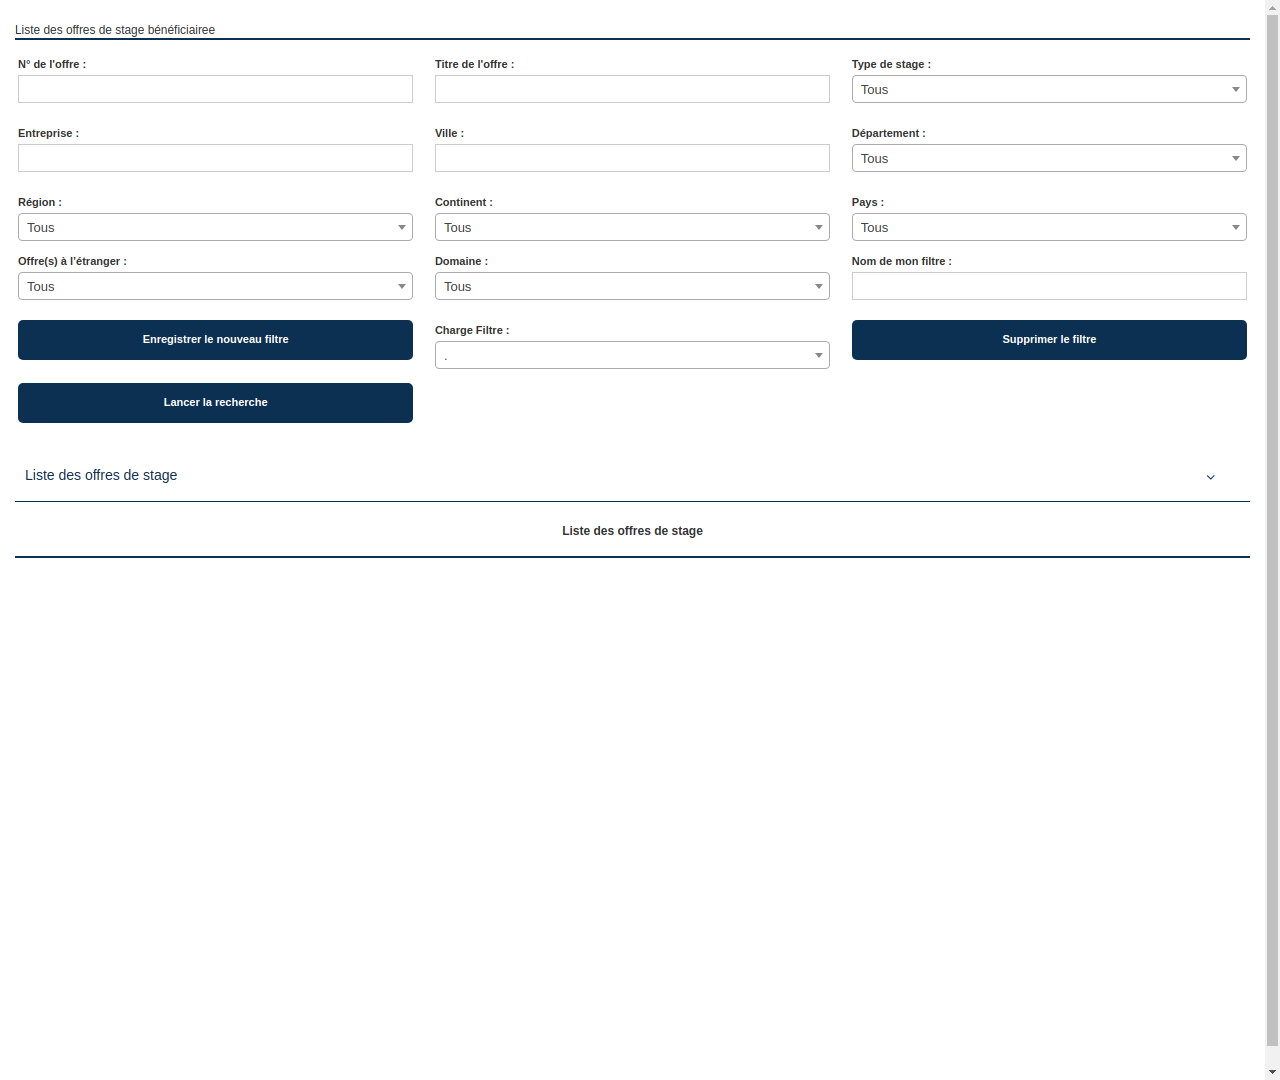Image resolution: width=1280 pixels, height=1080 pixels.
Task: Open the "Offre(s) à l'étranger" dropdown
Action: [x=215, y=286]
